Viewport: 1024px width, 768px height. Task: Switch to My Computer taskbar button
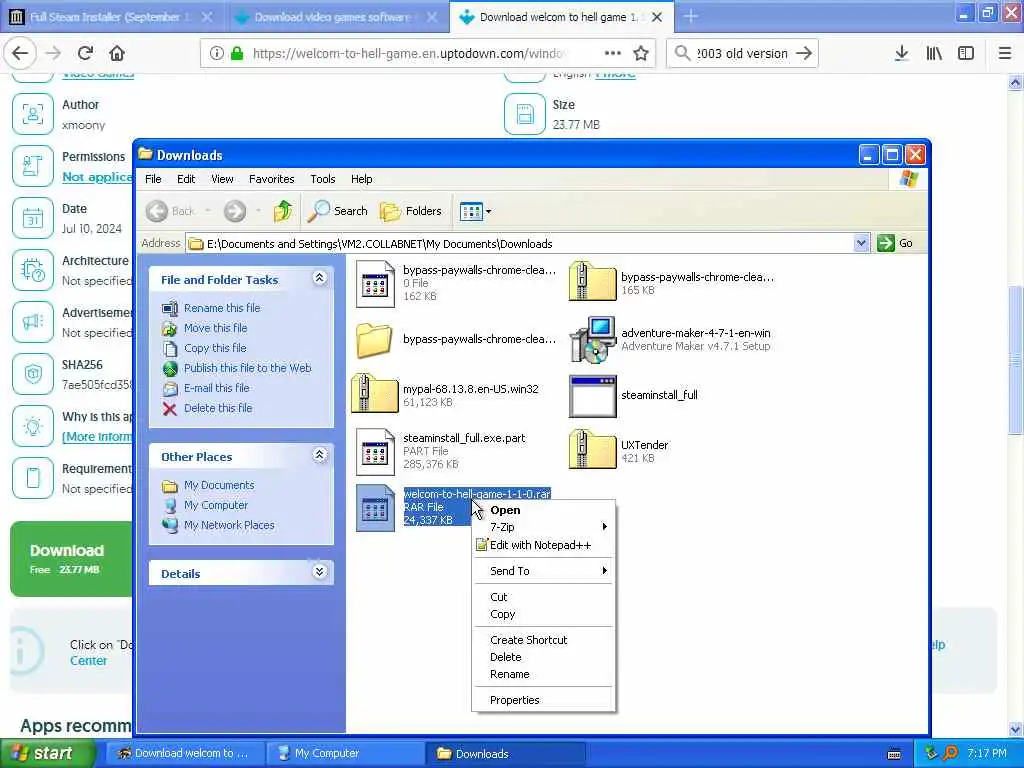coord(344,754)
